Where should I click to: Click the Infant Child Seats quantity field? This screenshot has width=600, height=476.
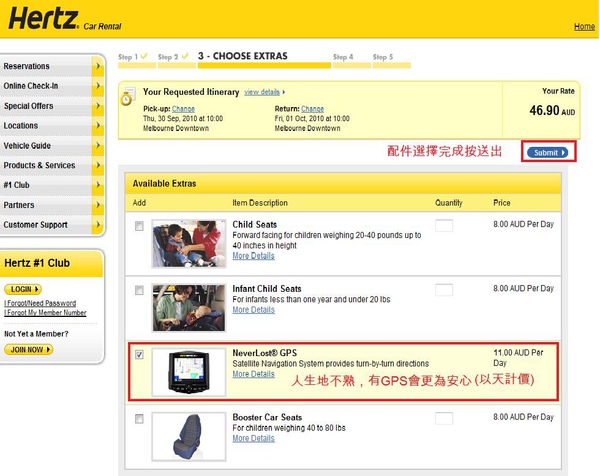444,290
